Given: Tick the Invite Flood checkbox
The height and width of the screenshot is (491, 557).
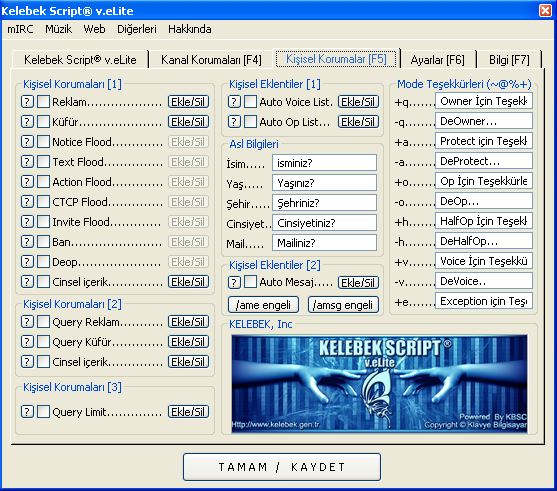Looking at the screenshot, I should pyautogui.click(x=43, y=222).
